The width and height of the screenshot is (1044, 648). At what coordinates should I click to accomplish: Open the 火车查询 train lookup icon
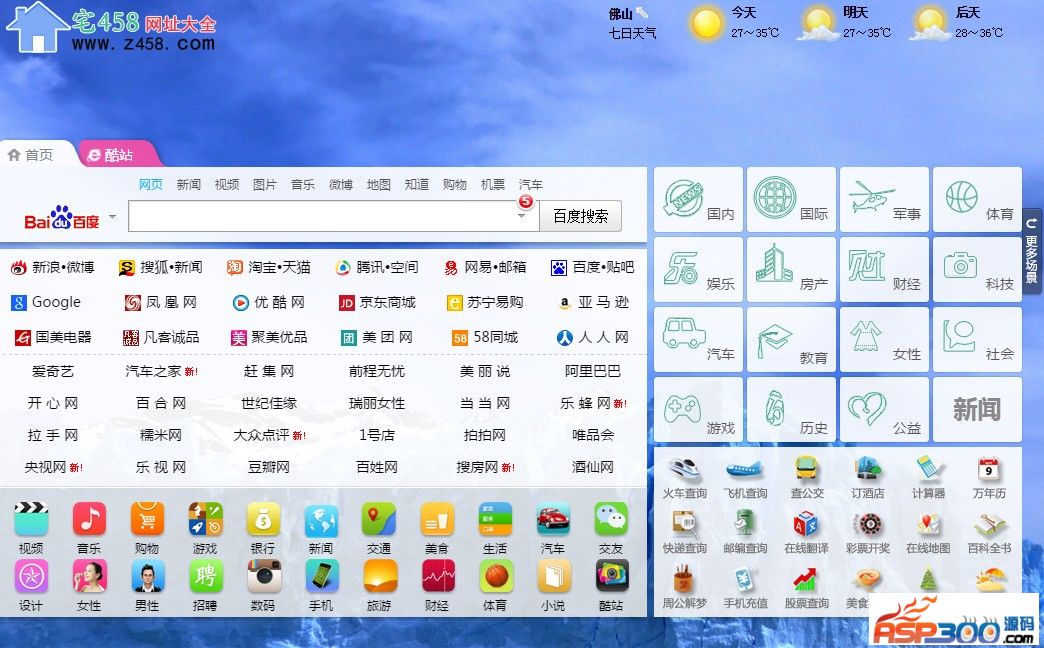pyautogui.click(x=684, y=471)
